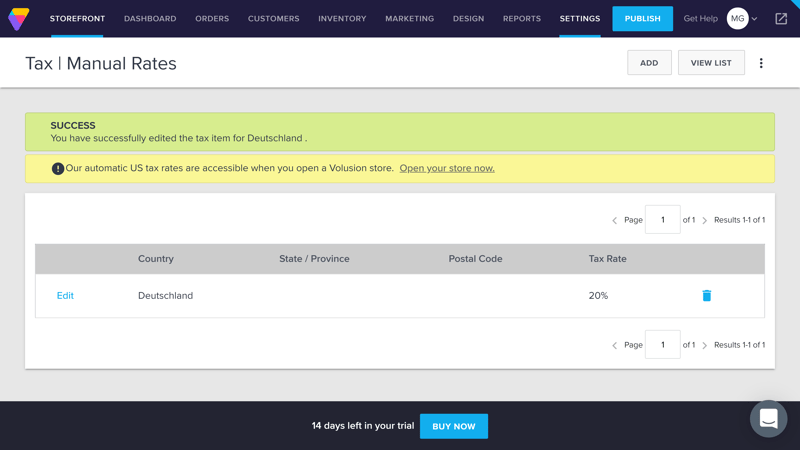800x450 pixels.
Task: Click the Volusion logo icon
Action: tap(18, 18)
